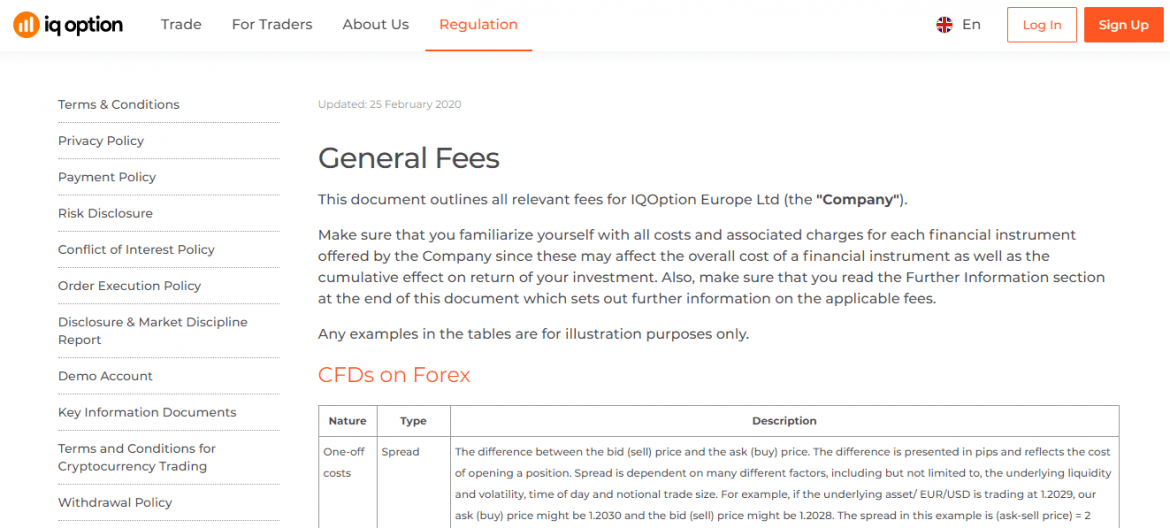Open Disclosure & Market Discipline Report

tap(152, 331)
